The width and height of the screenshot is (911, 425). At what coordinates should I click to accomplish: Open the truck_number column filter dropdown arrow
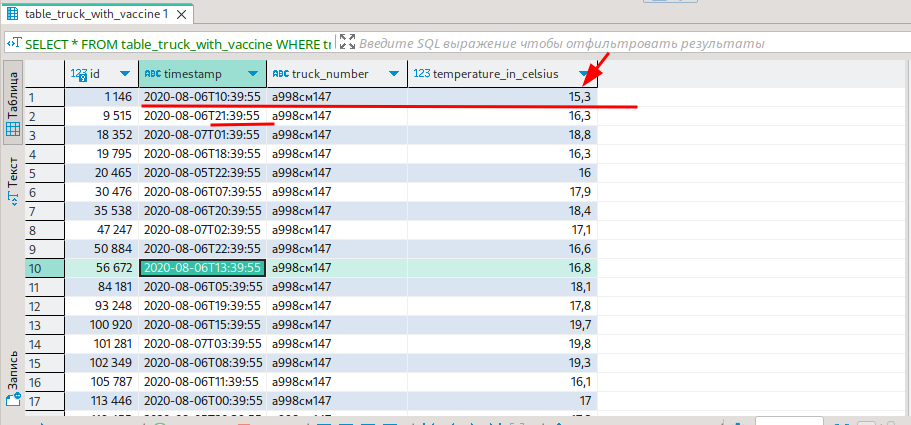(x=394, y=74)
